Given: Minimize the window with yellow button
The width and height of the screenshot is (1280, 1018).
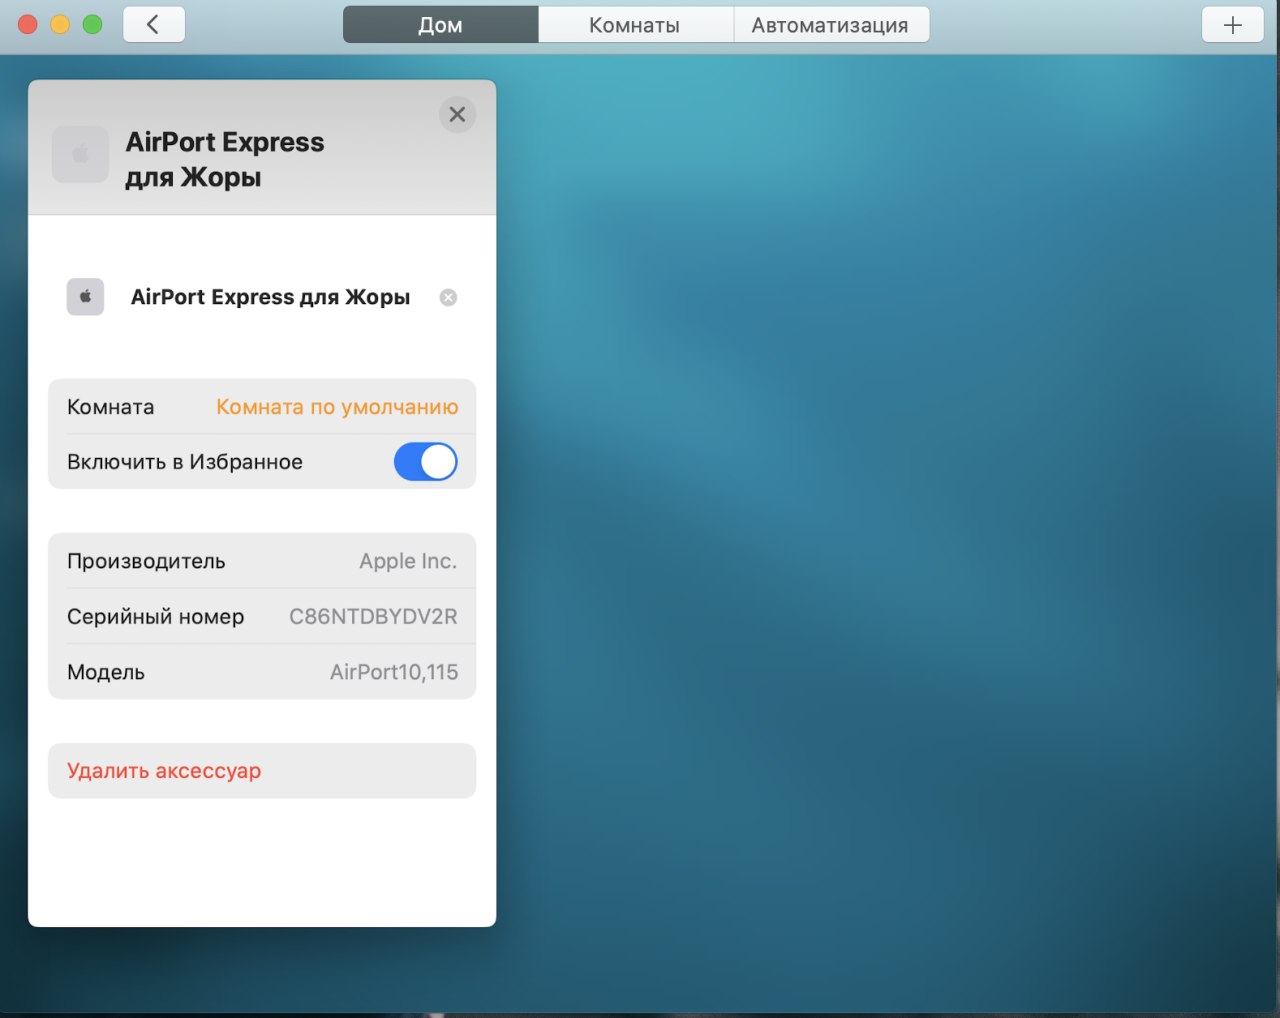Looking at the screenshot, I should [60, 24].
